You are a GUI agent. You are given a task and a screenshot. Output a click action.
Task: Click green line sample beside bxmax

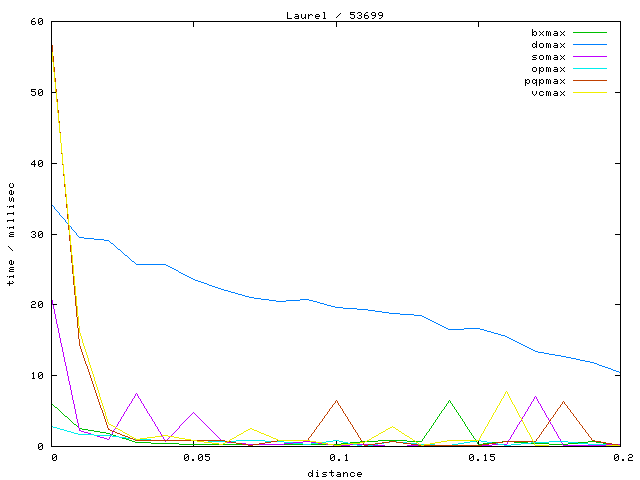point(590,33)
